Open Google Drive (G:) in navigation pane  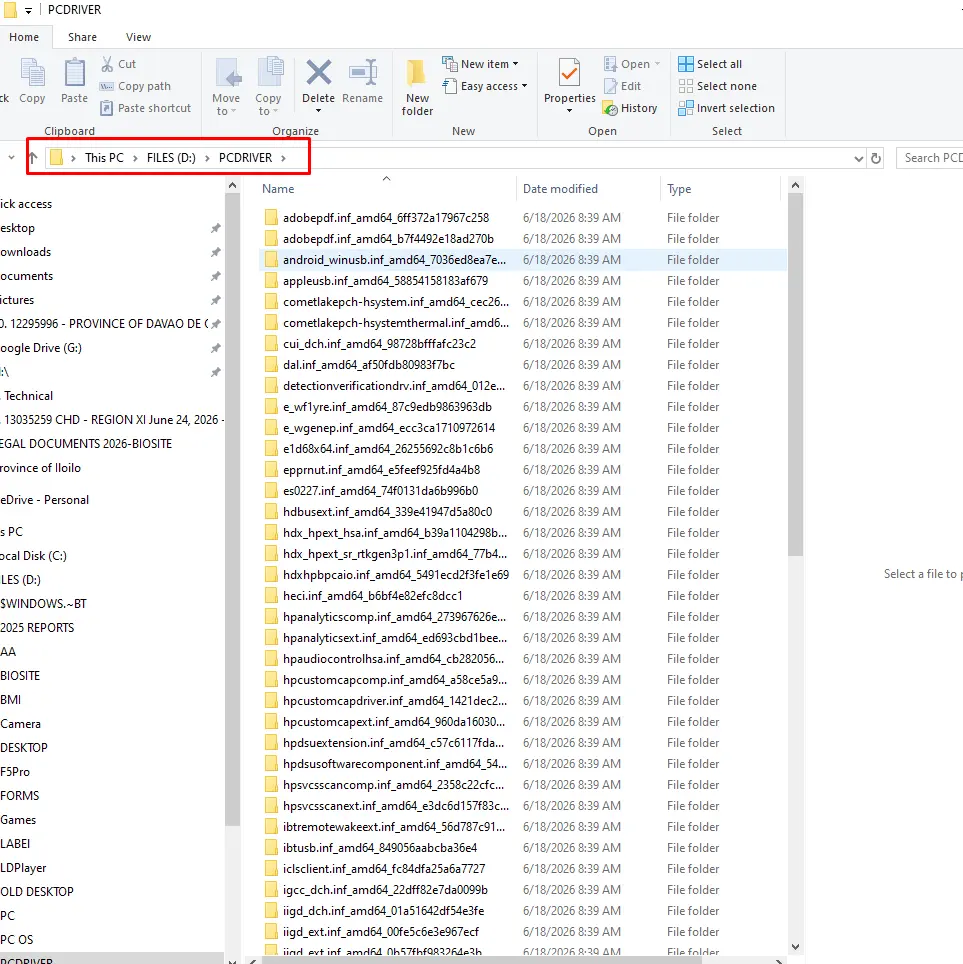41,348
